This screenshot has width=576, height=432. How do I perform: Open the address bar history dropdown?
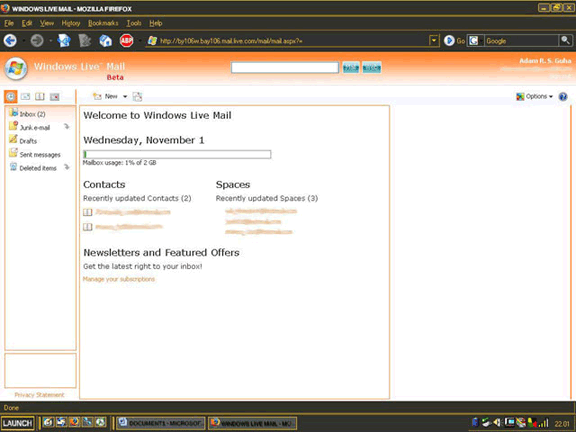(x=434, y=40)
